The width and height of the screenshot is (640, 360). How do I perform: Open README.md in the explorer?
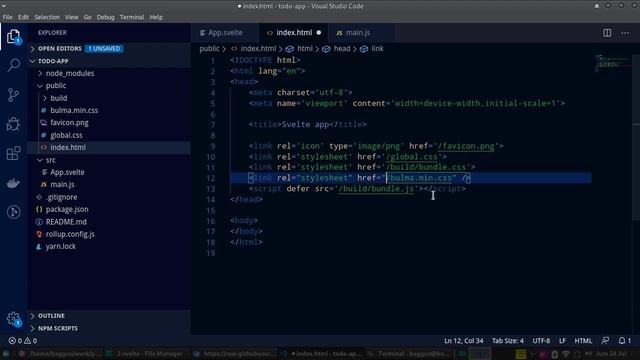click(x=109, y=222)
